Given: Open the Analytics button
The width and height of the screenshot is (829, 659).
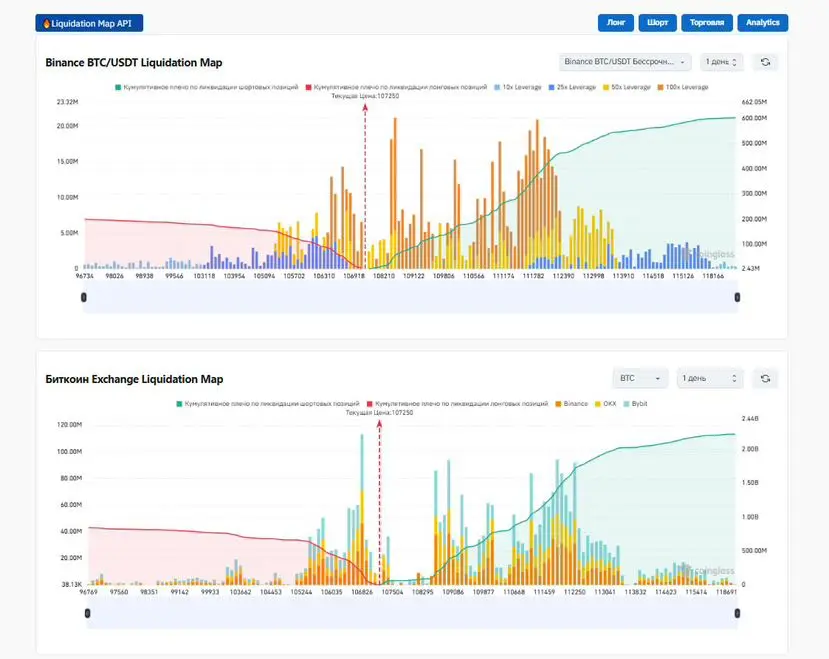Looking at the screenshot, I should pyautogui.click(x=763, y=23).
